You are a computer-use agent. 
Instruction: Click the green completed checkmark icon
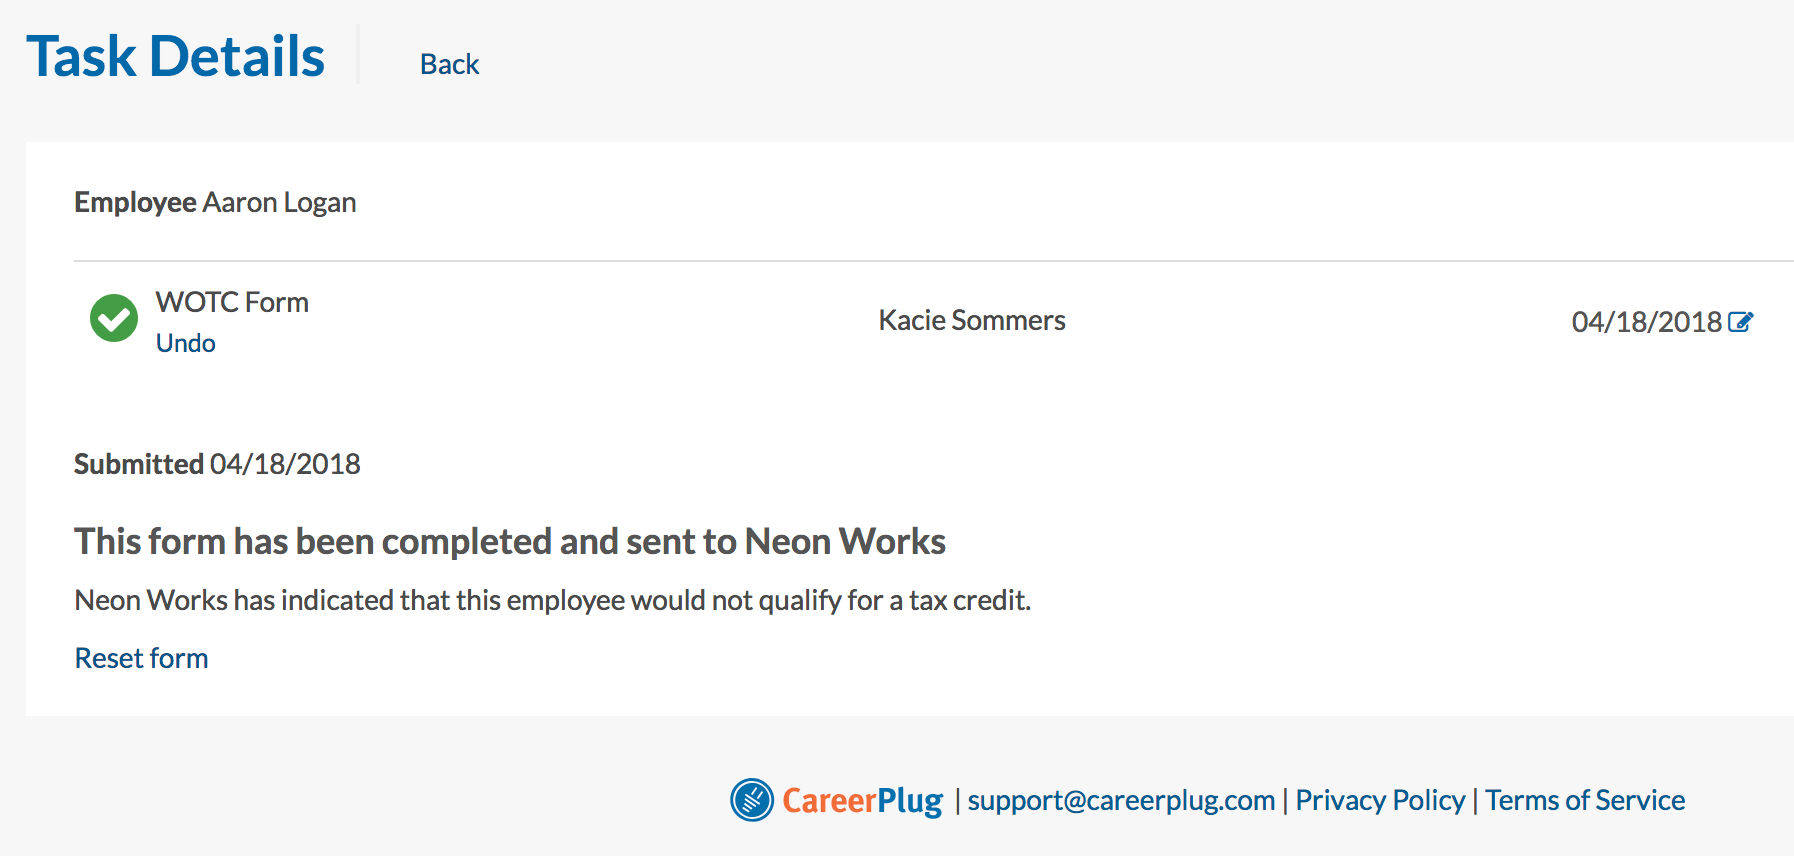[x=114, y=318]
